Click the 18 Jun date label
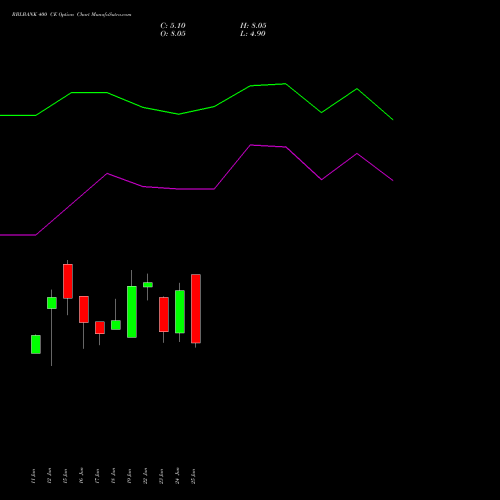 tap(113, 476)
